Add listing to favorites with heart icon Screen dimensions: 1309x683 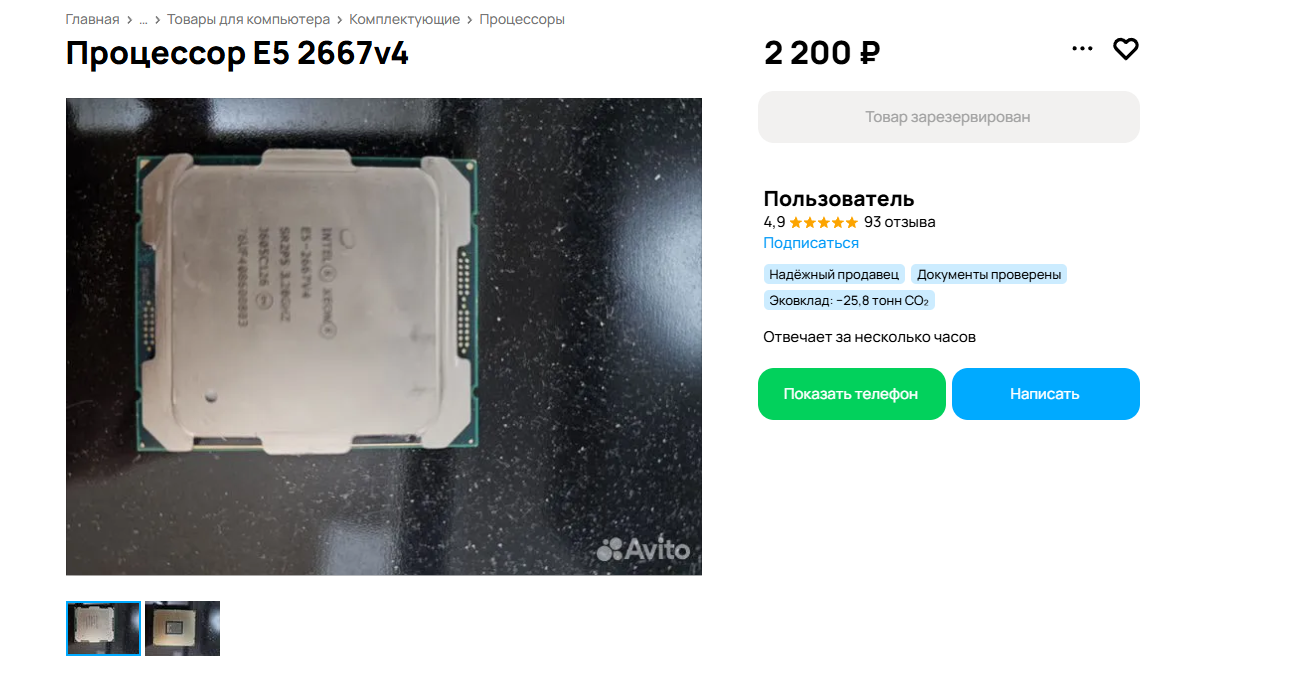click(1126, 49)
